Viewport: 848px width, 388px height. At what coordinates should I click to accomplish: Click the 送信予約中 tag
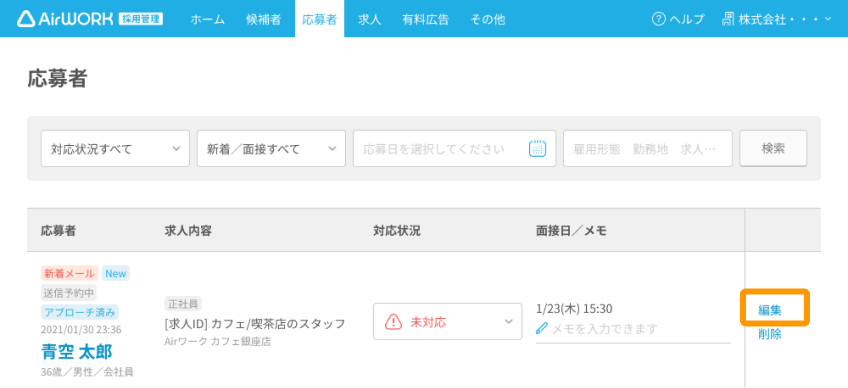click(69, 293)
